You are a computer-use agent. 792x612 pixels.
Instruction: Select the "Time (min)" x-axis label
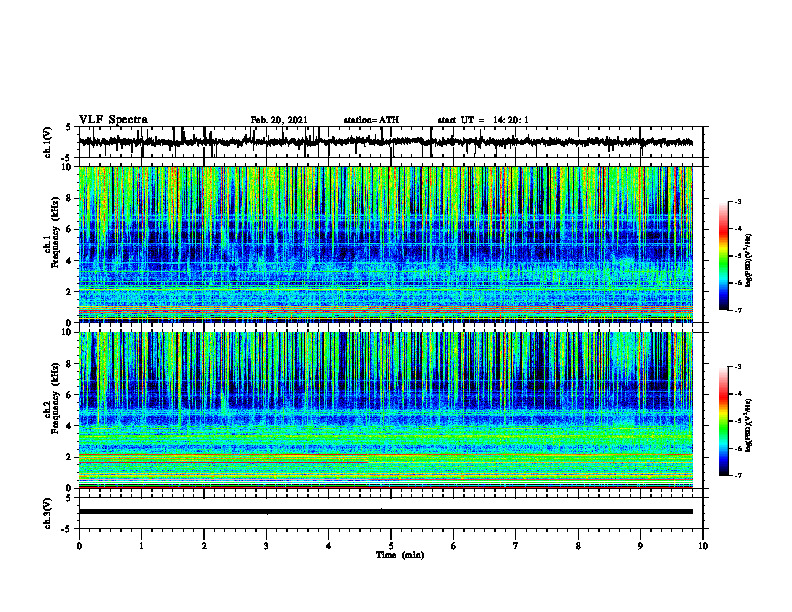(400, 555)
